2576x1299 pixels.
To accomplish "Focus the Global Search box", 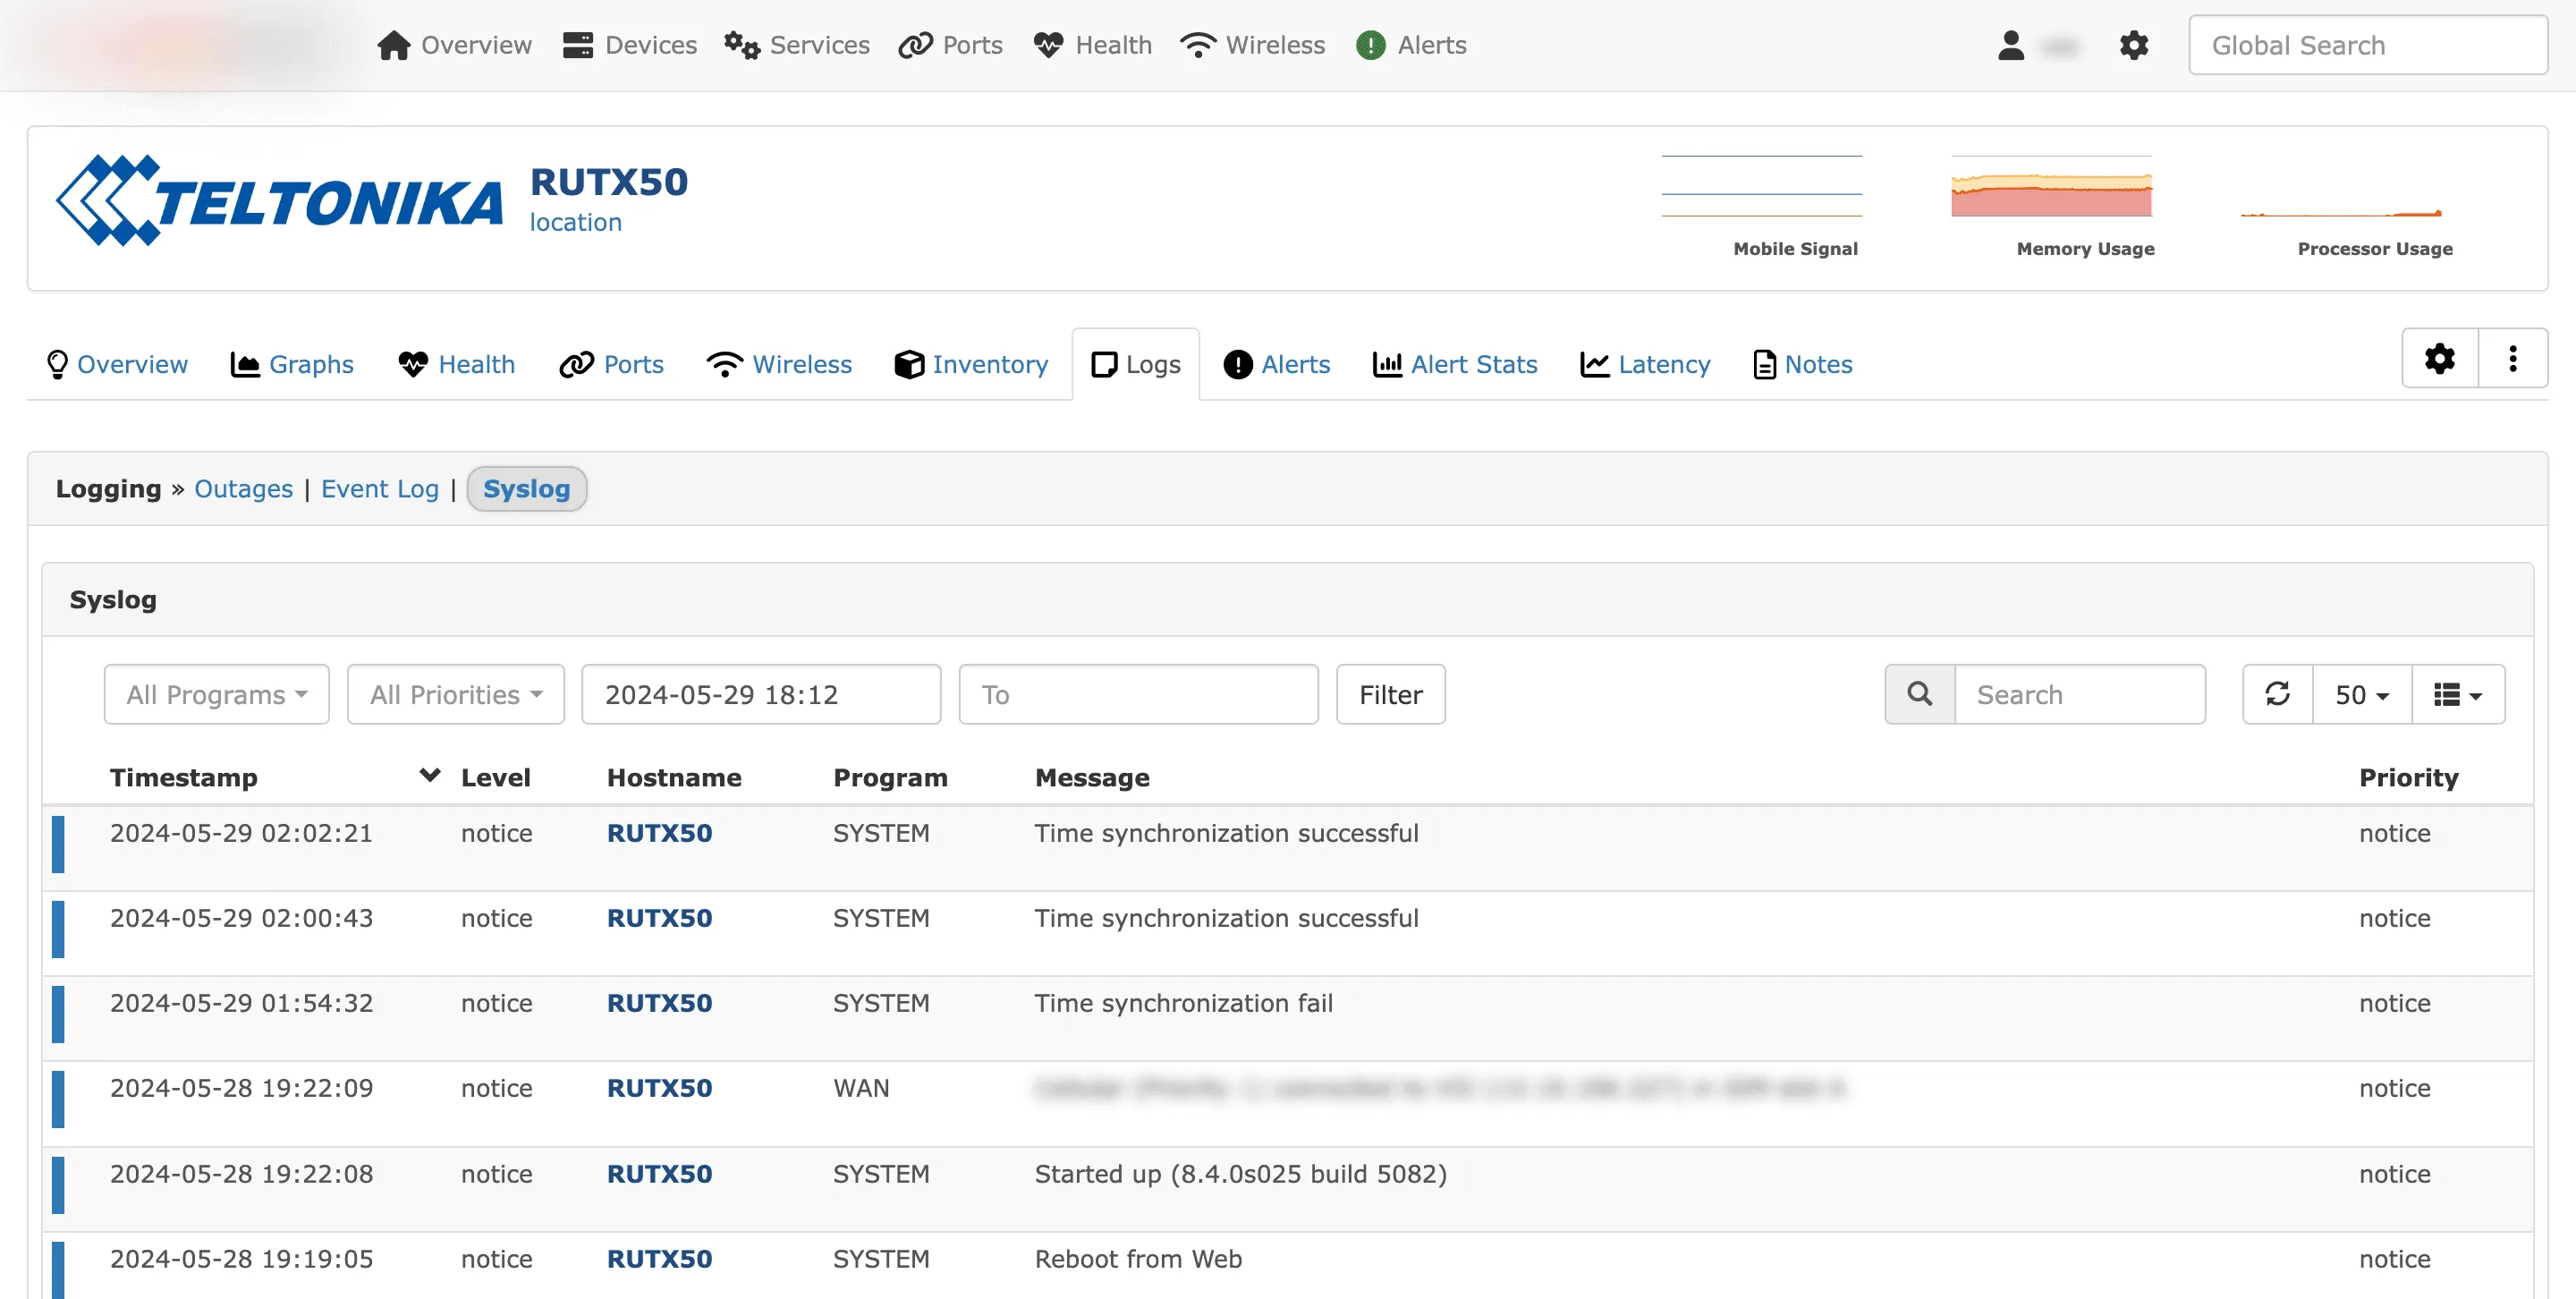I will coord(2367,45).
